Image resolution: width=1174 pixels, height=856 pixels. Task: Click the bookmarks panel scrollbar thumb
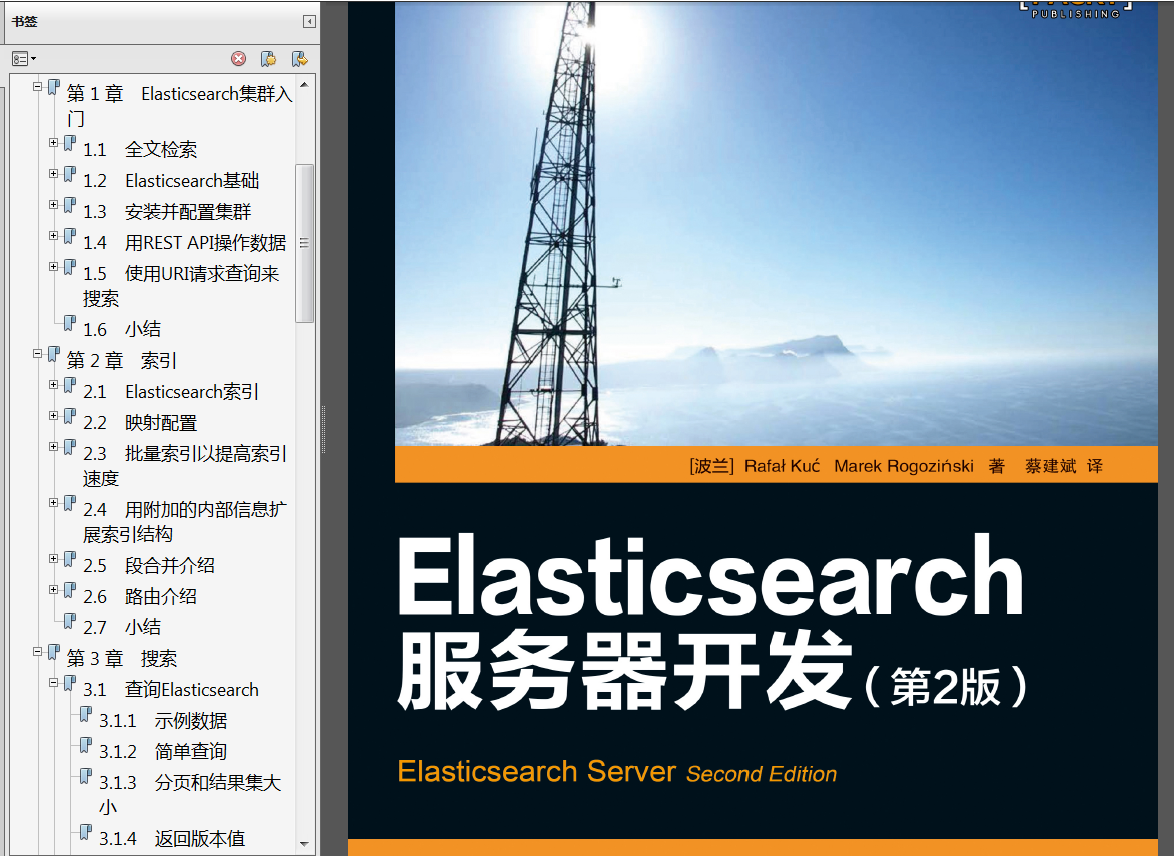(x=304, y=243)
